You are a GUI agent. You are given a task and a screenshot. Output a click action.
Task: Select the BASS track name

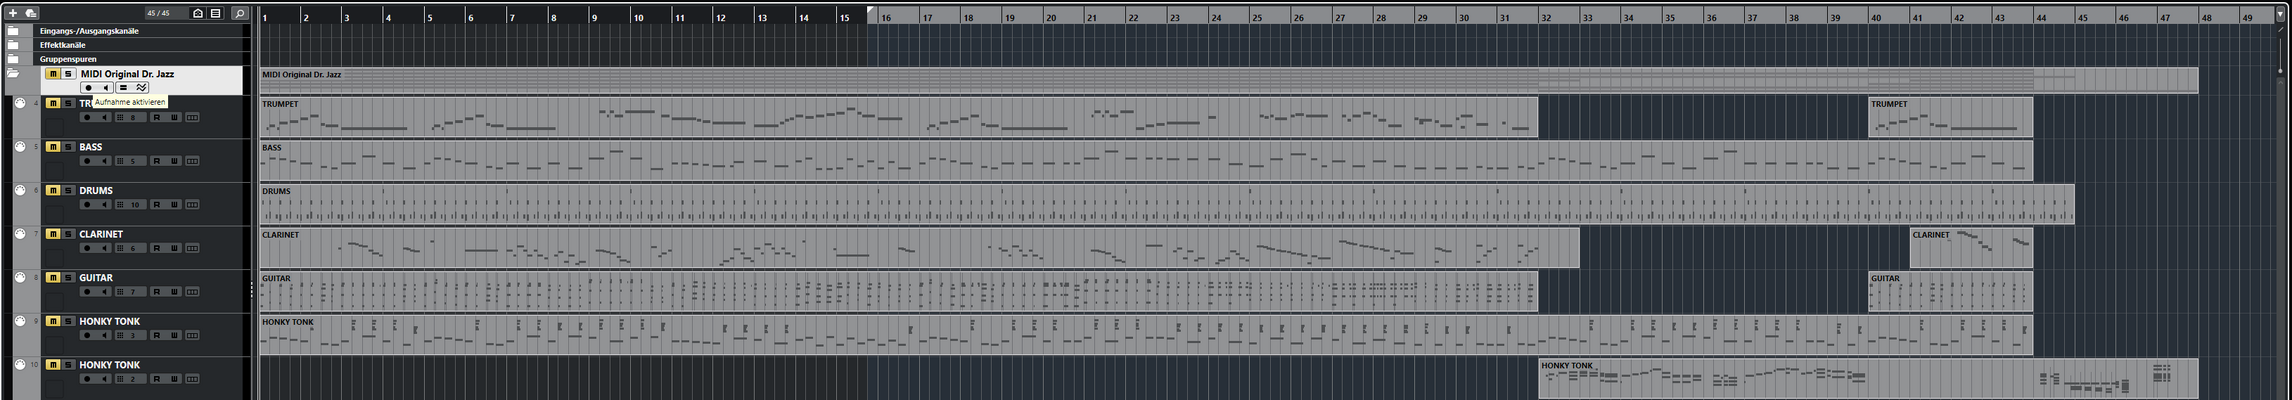coord(91,147)
